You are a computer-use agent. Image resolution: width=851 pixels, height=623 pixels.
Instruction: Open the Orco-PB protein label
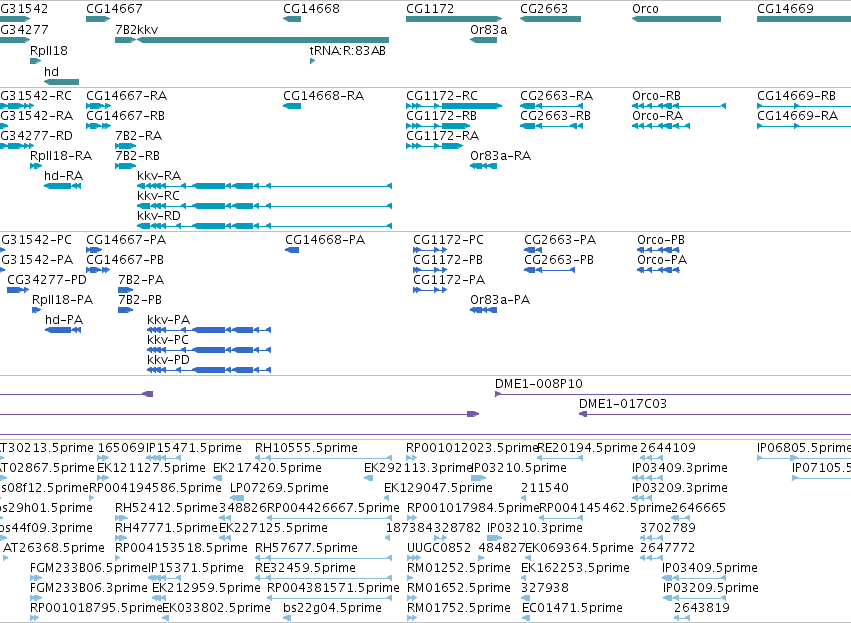pos(661,240)
